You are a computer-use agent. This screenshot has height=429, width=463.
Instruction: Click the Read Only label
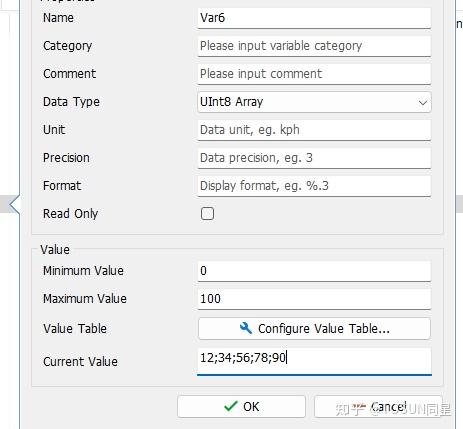[70, 214]
